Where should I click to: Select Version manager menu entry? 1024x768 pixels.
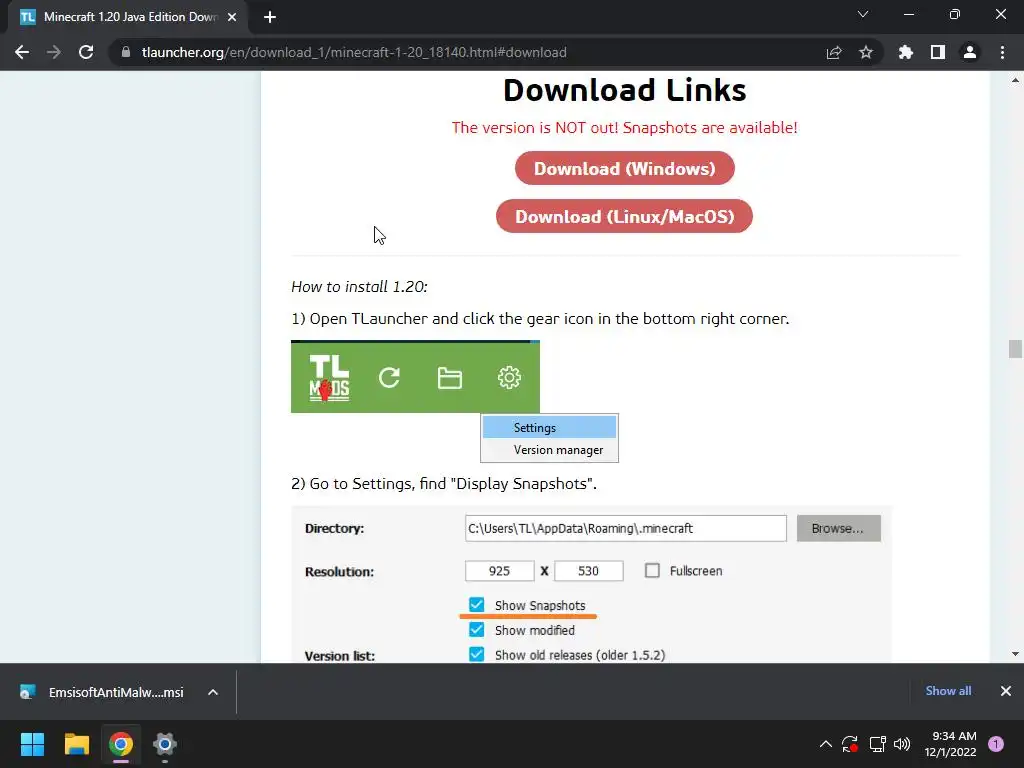click(x=549, y=450)
